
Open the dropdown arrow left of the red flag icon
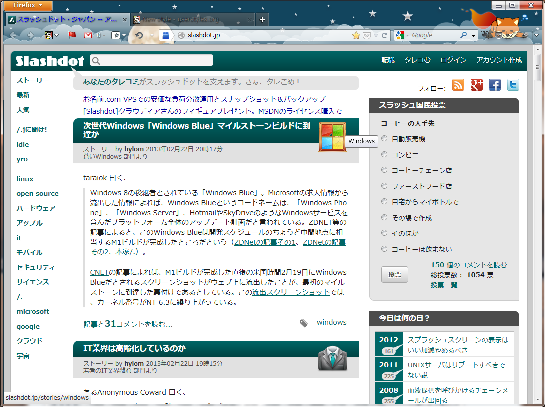click(x=57, y=35)
